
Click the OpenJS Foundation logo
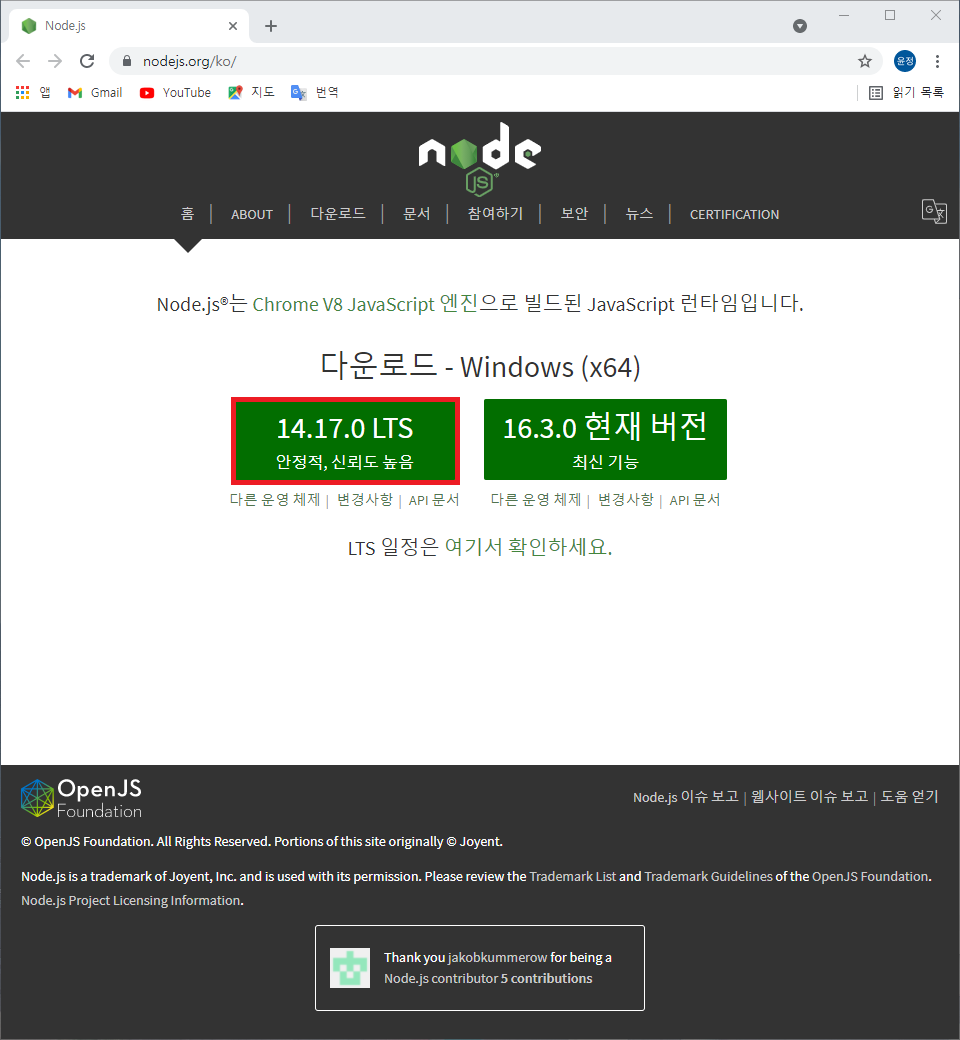[82, 798]
